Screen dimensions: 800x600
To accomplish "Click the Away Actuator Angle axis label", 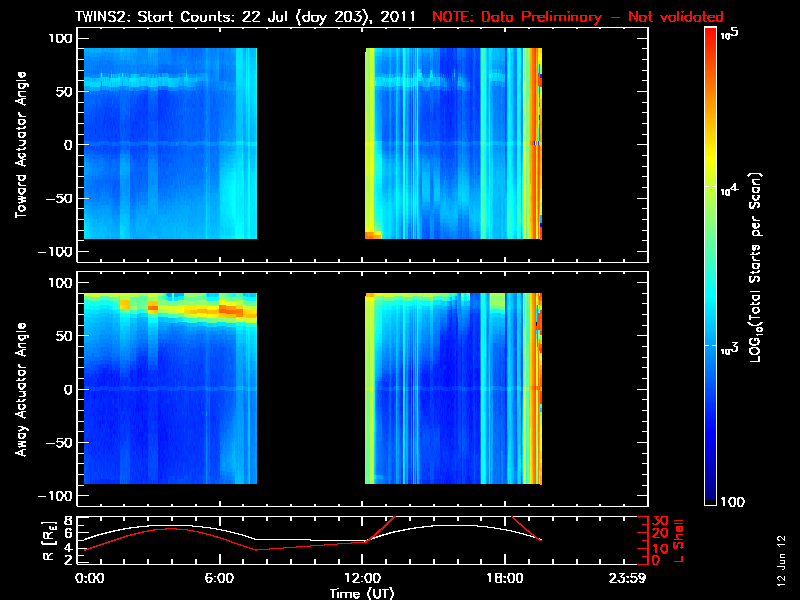I will point(21,389).
